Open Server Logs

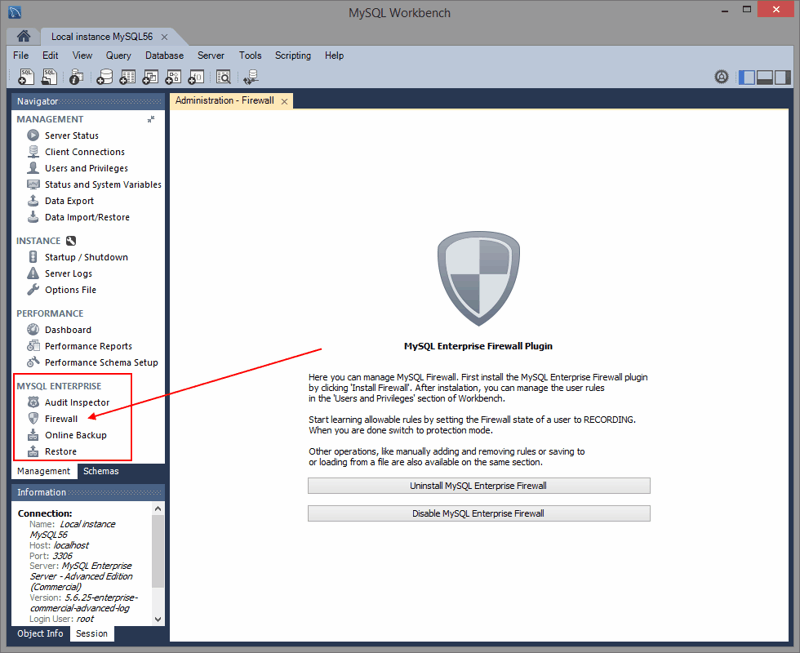pyautogui.click(x=68, y=273)
